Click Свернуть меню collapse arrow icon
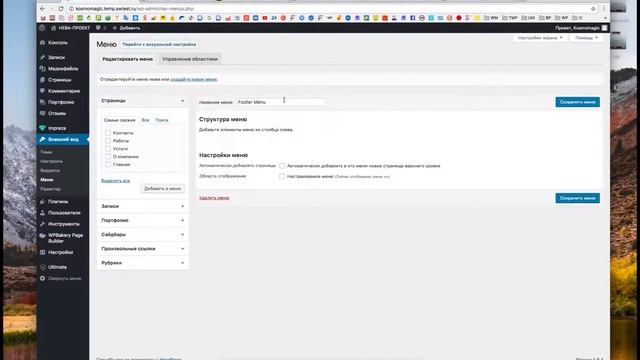 tap(42, 278)
